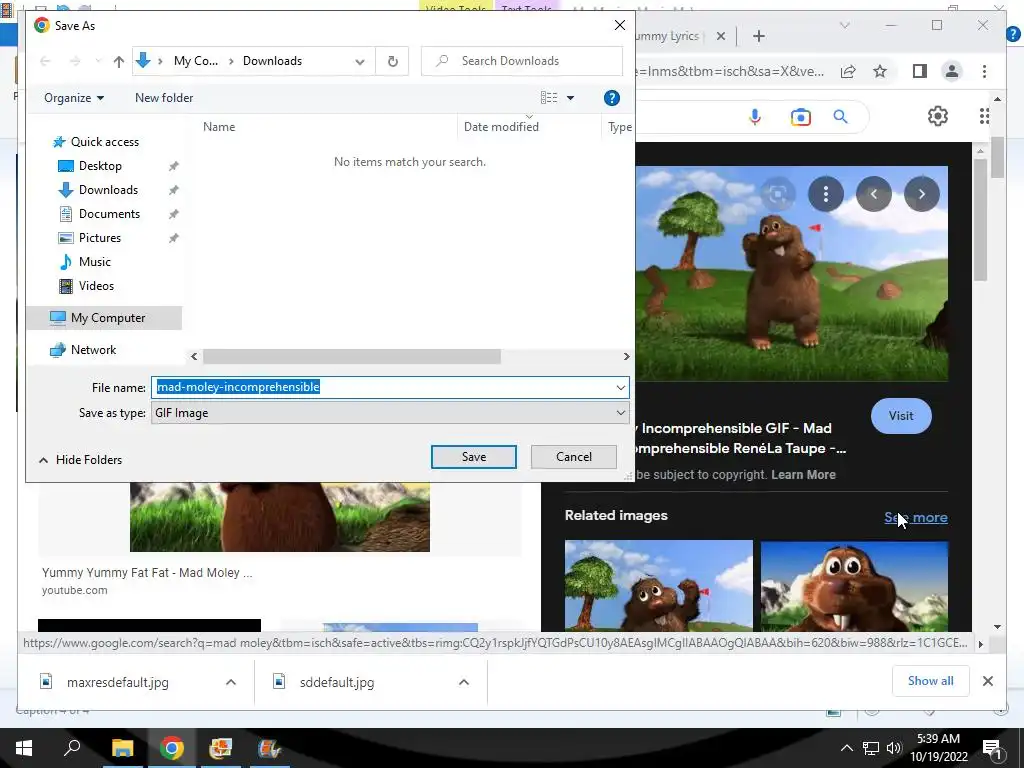Screen dimensions: 1024x768
Task: Open Music in the navigation pane
Action: pyautogui.click(x=95, y=262)
